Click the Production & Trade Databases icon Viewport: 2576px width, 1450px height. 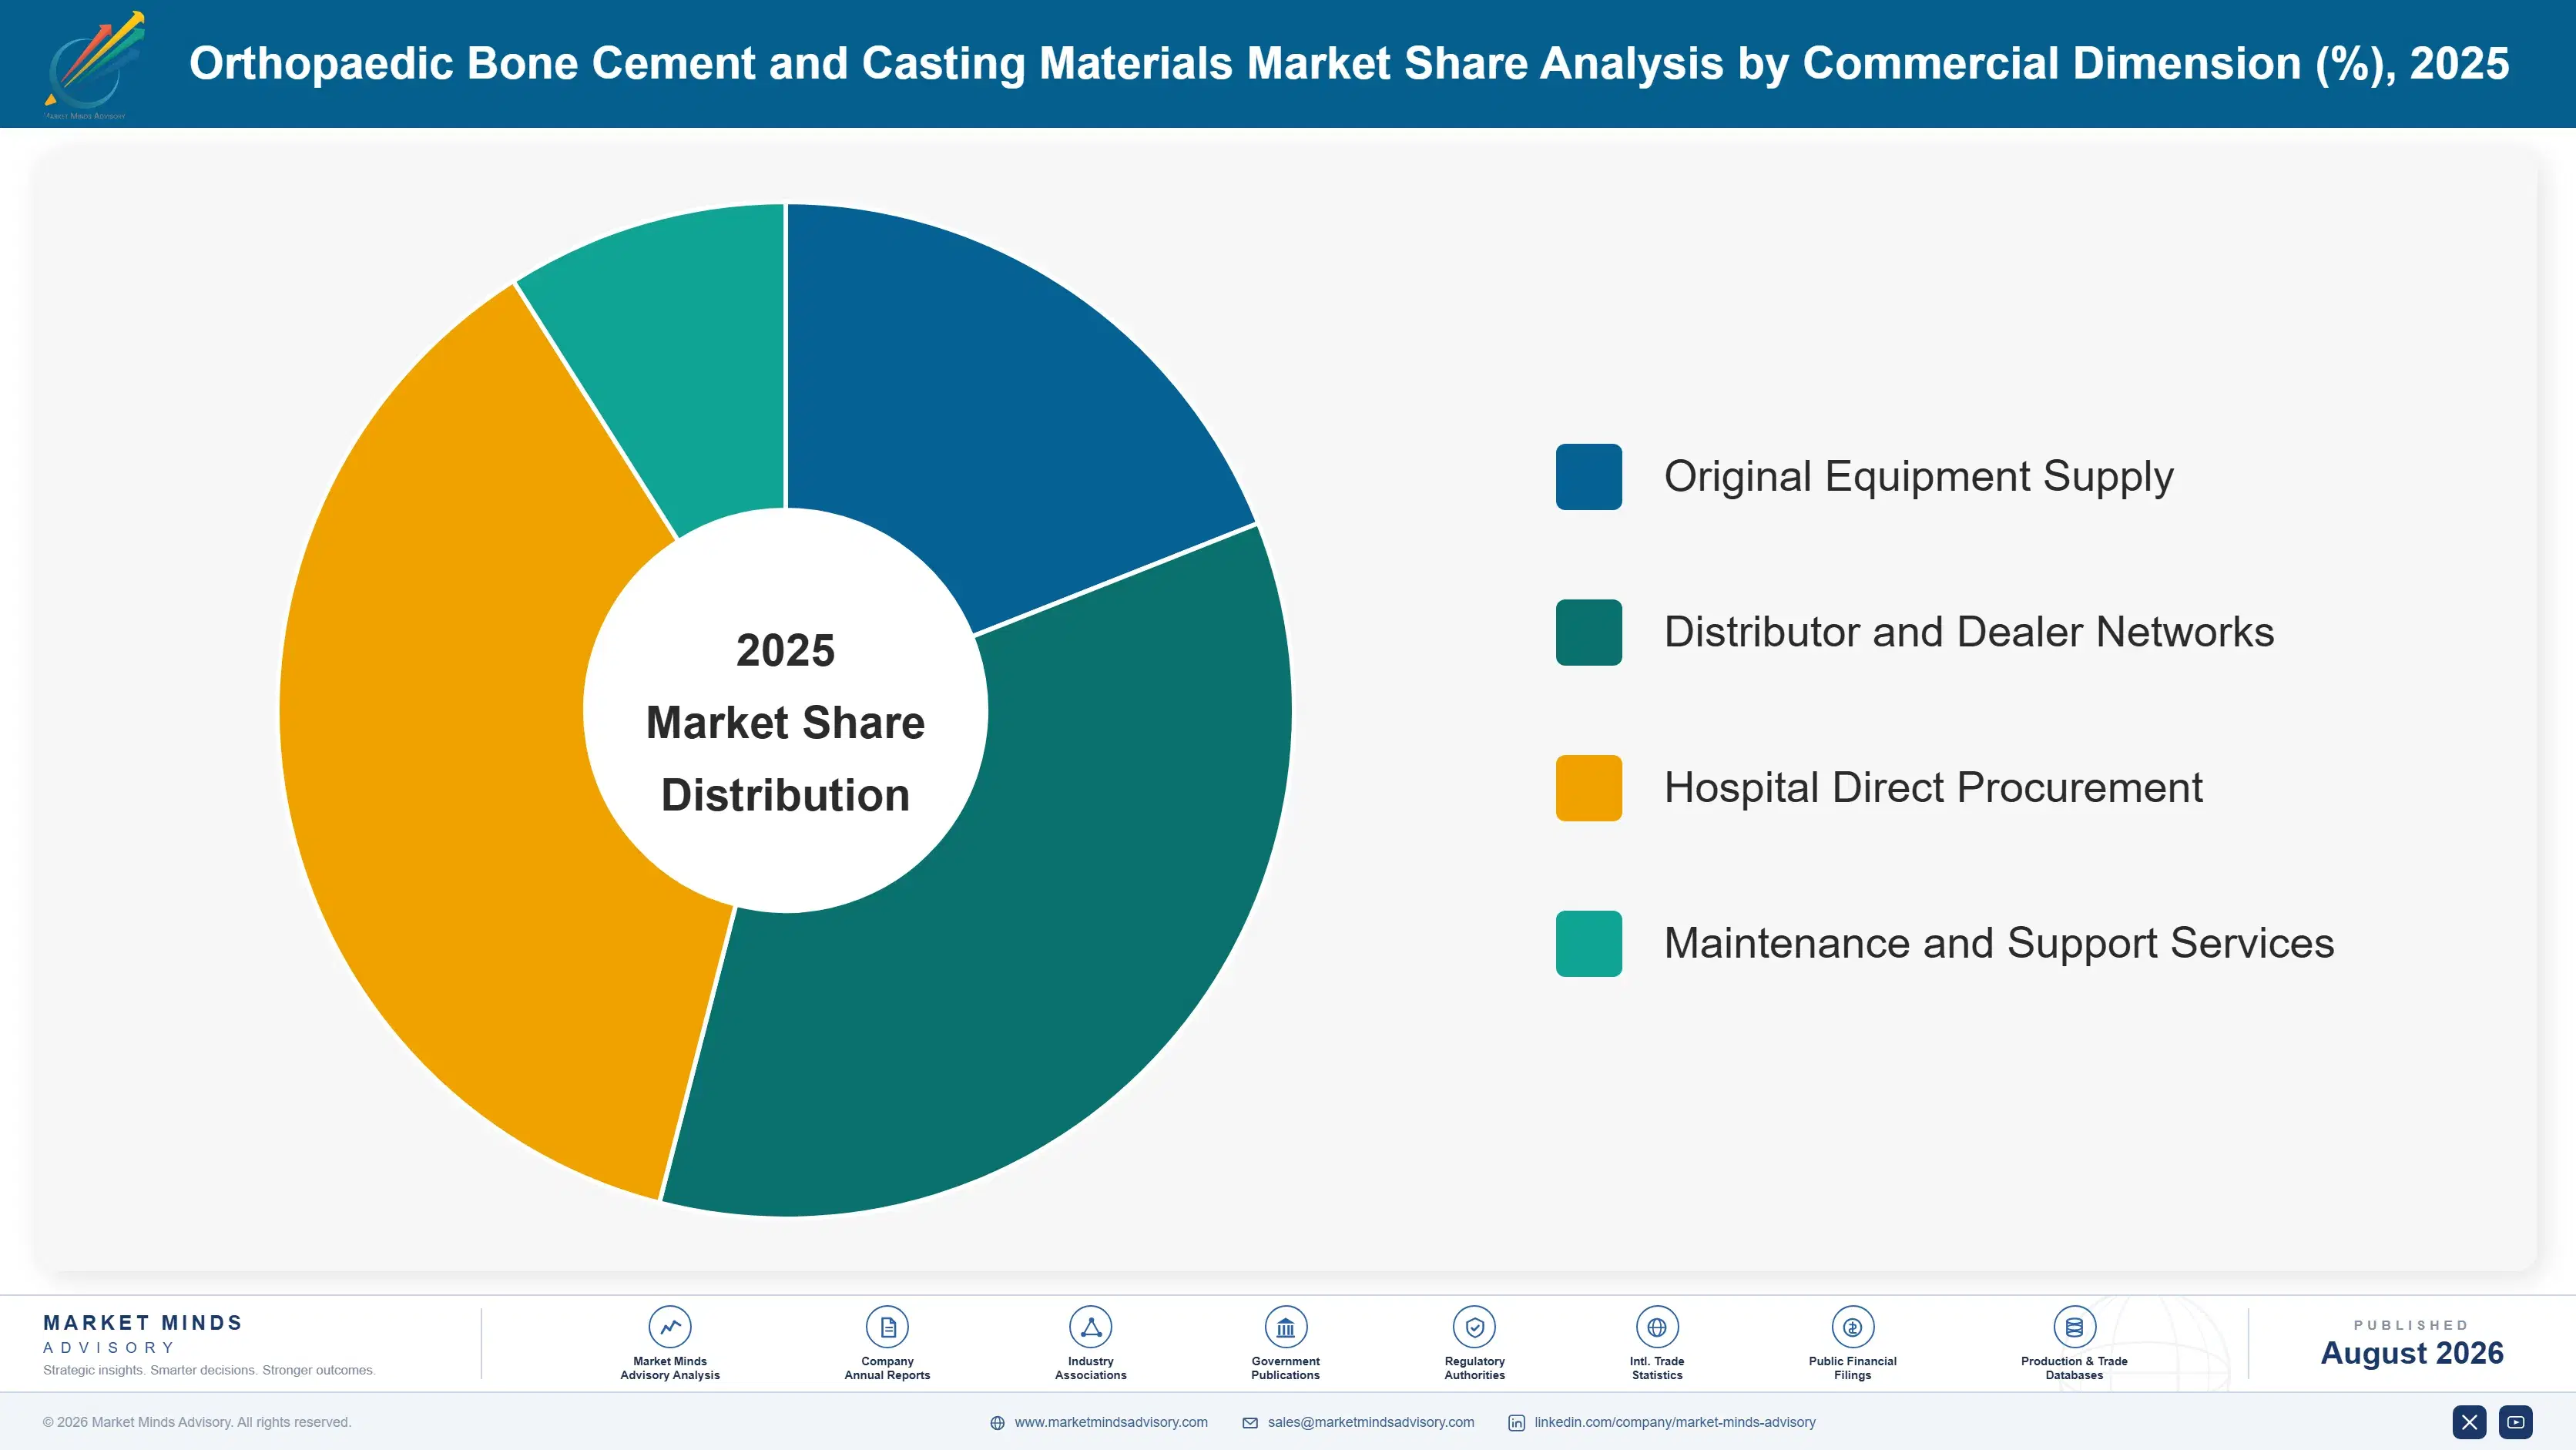click(2074, 1327)
